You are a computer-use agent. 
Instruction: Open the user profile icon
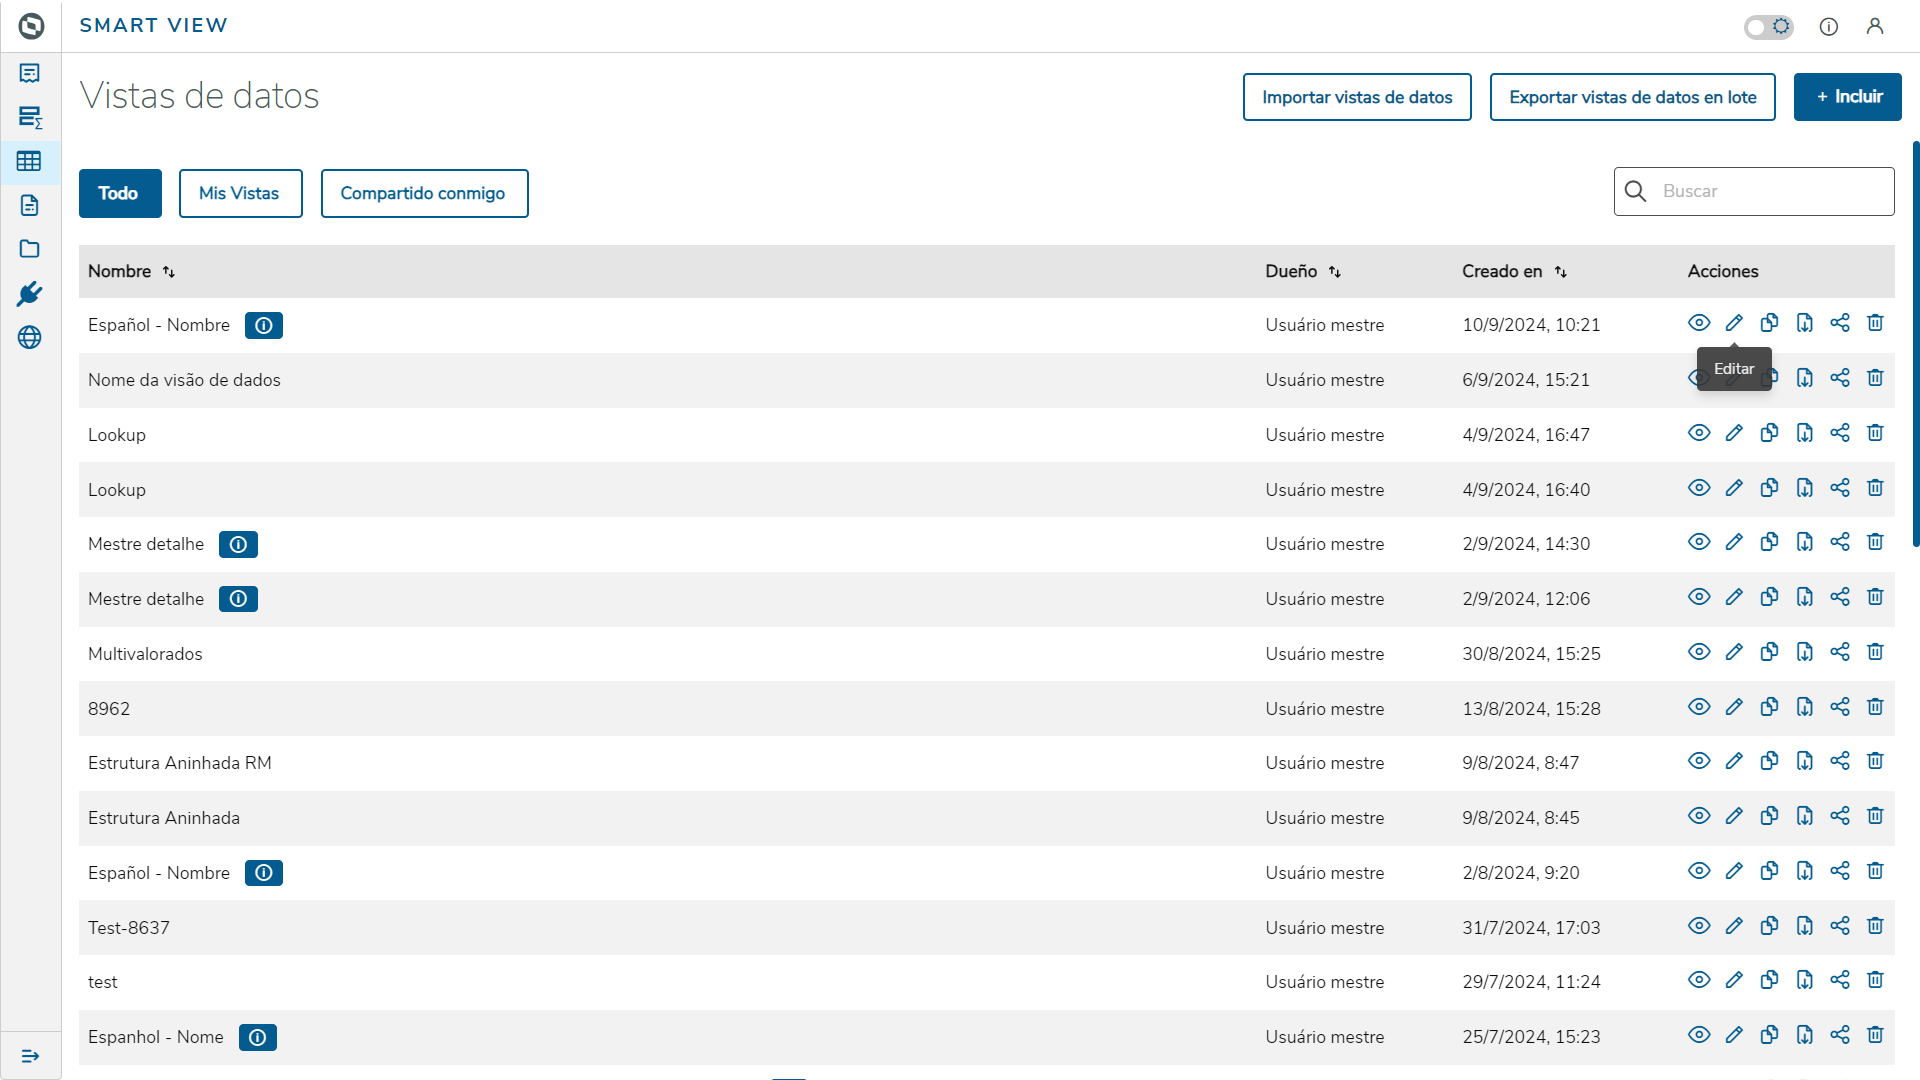pyautogui.click(x=1875, y=26)
